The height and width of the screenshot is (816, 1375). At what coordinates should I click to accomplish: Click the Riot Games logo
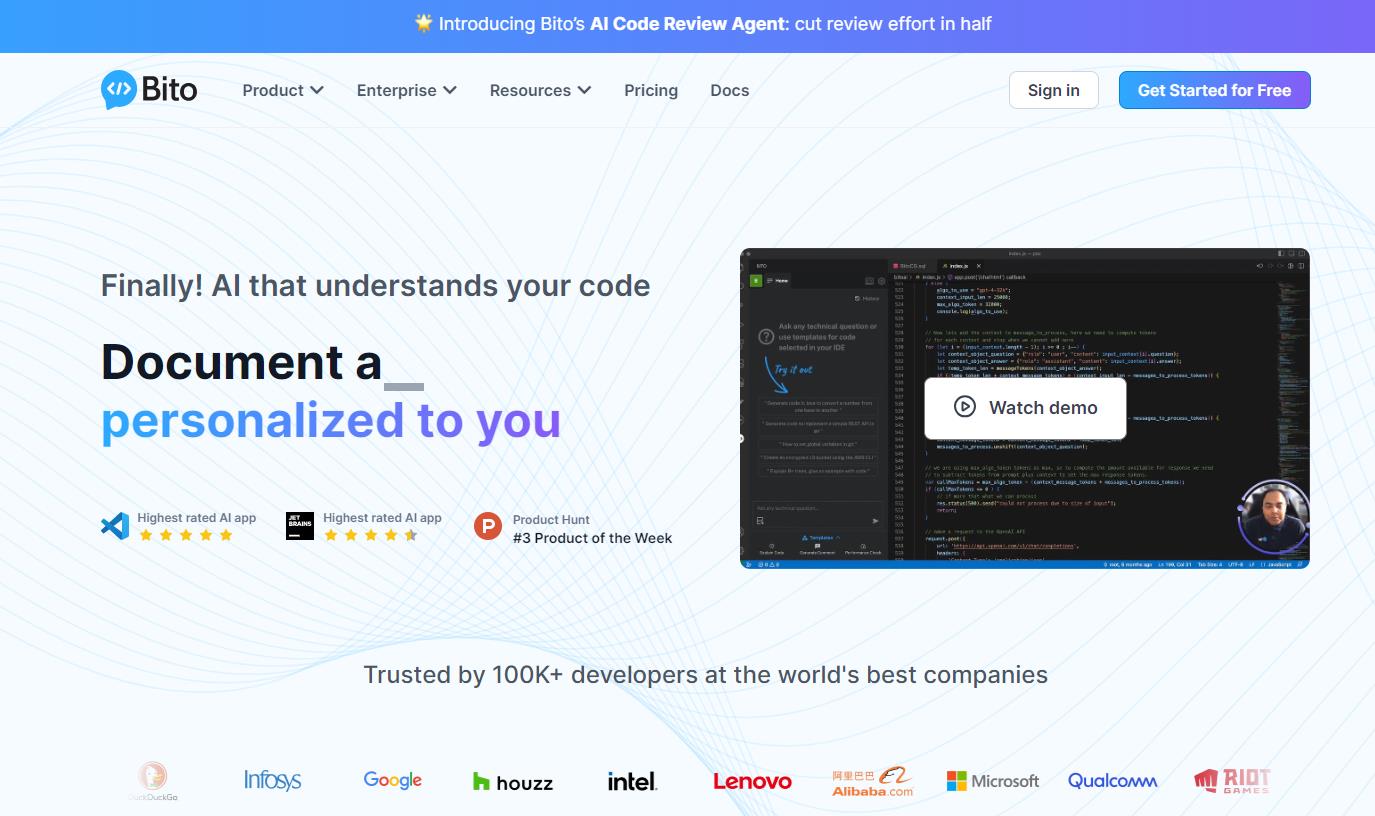point(1232,781)
